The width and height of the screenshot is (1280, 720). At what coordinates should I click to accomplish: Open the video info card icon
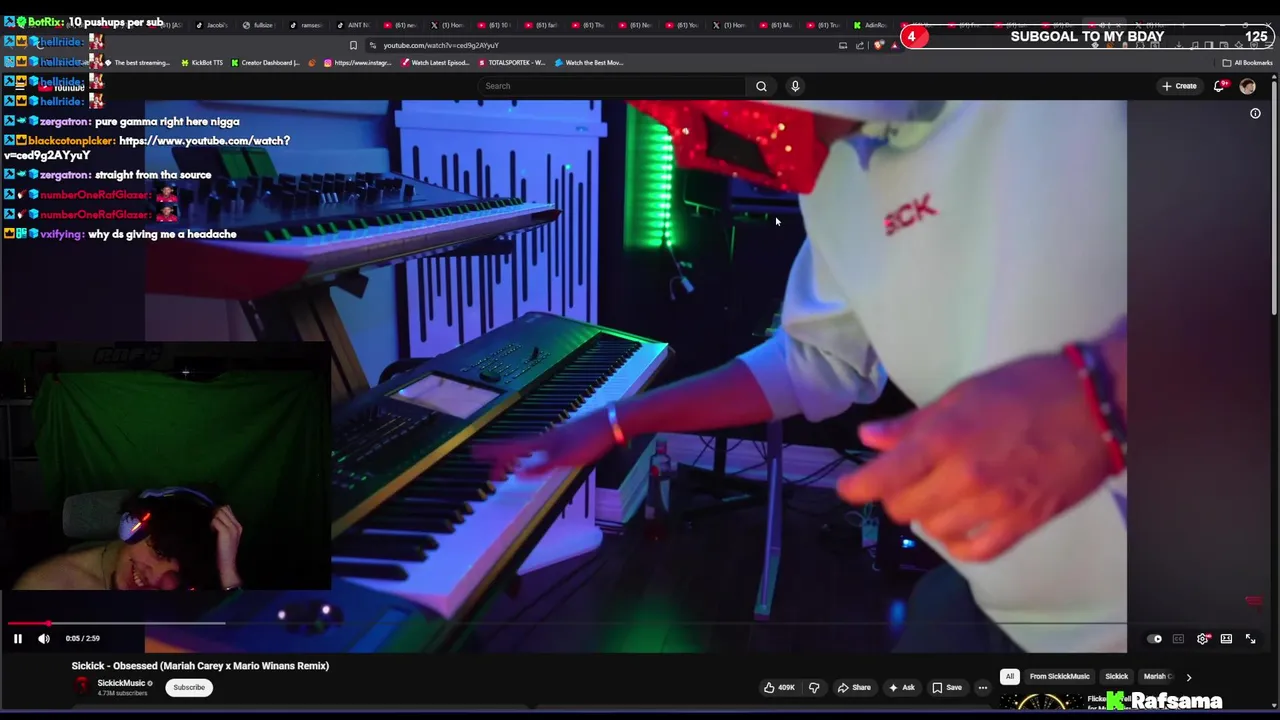(1255, 114)
